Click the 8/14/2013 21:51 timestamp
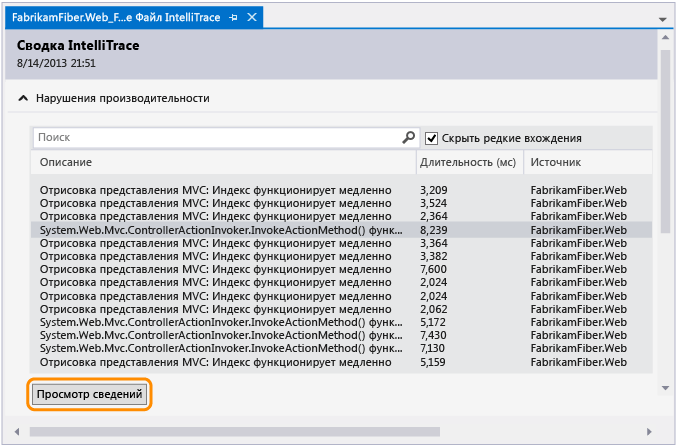This screenshot has width=676, height=445. click(x=56, y=63)
